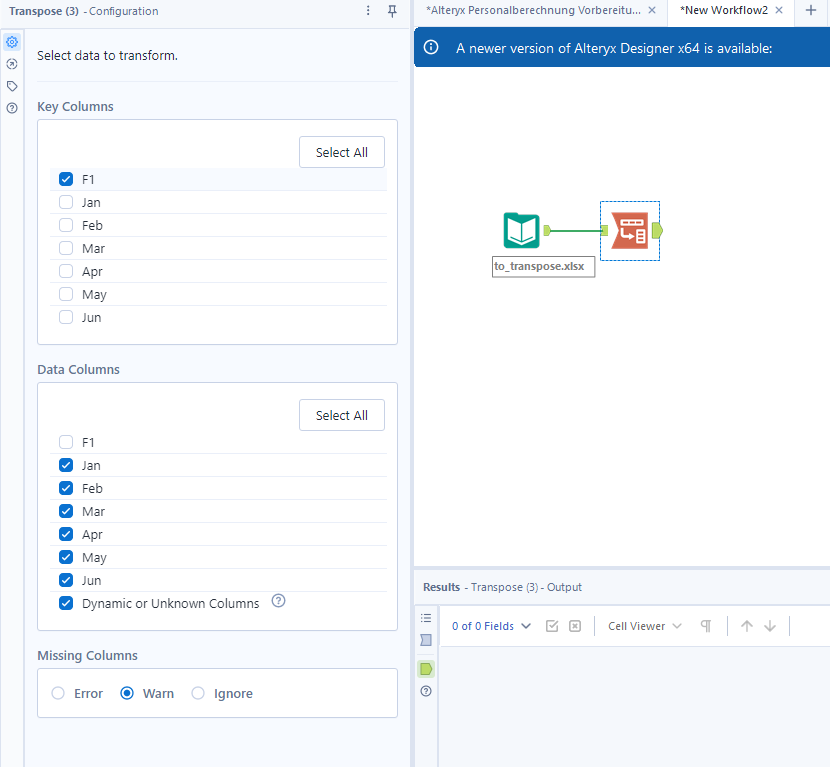Select Warn for Missing Columns
830x767 pixels.
(127, 693)
